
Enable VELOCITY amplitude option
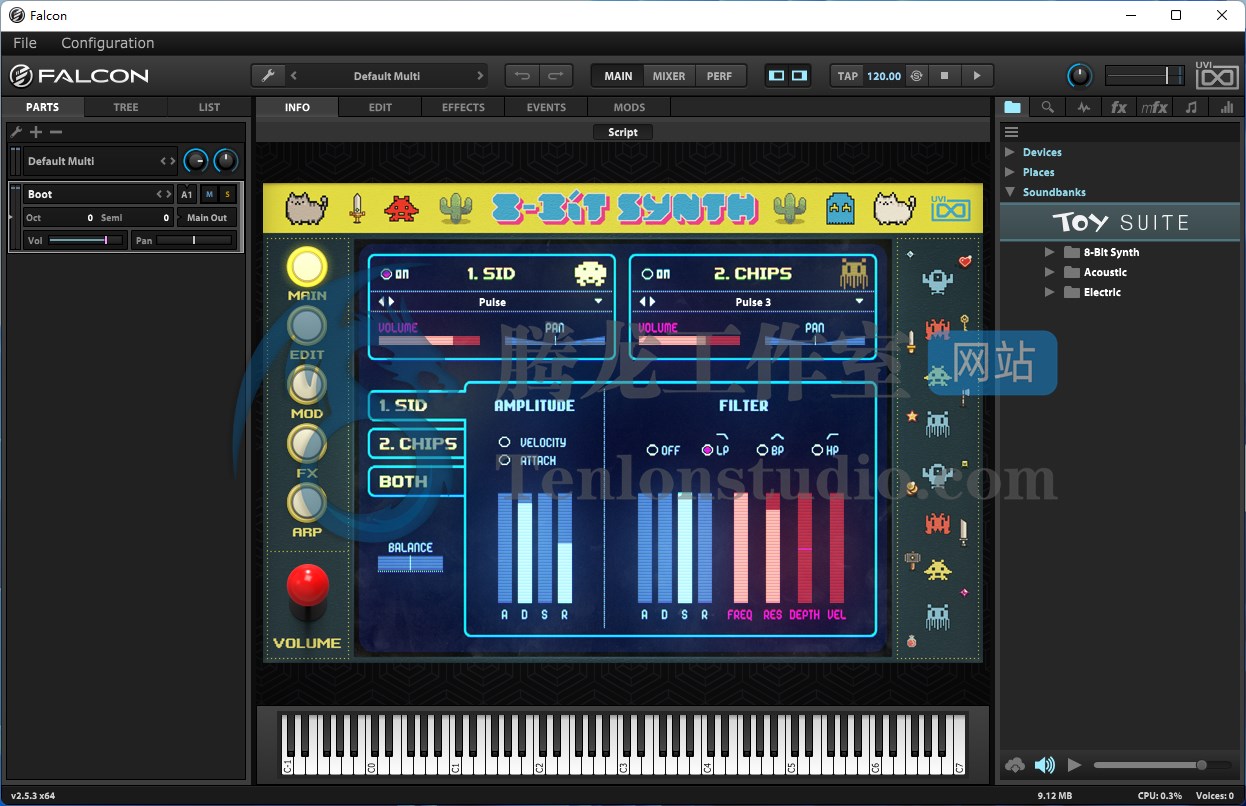click(504, 442)
